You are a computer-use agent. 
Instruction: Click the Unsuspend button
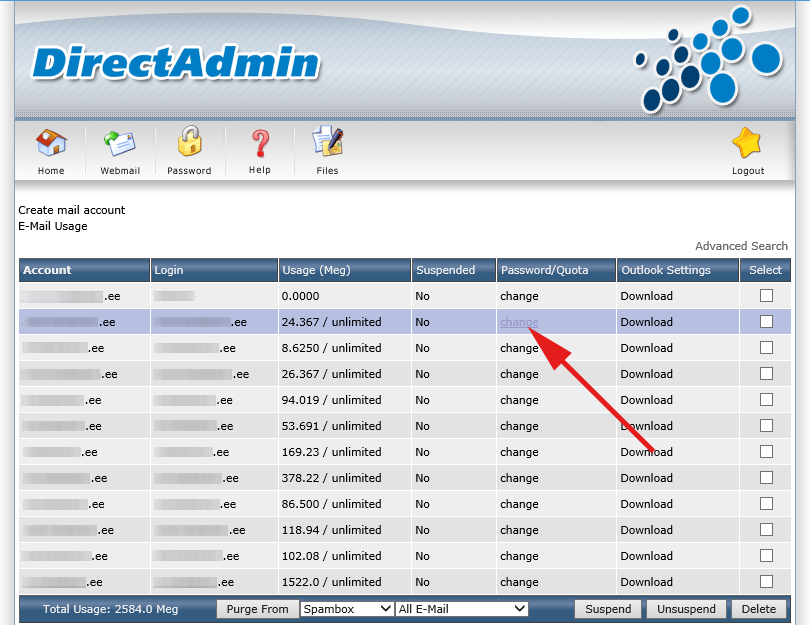pyautogui.click(x=686, y=609)
